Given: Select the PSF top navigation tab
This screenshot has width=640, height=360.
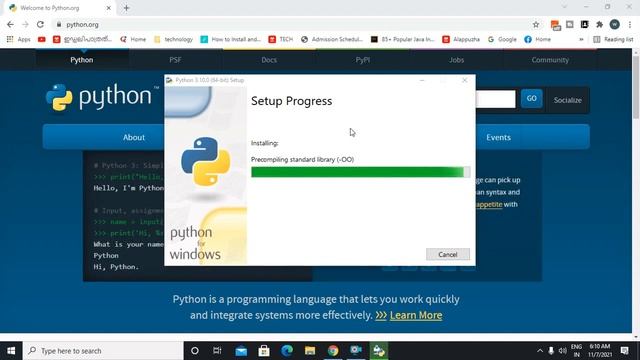Looking at the screenshot, I should pos(176,60).
